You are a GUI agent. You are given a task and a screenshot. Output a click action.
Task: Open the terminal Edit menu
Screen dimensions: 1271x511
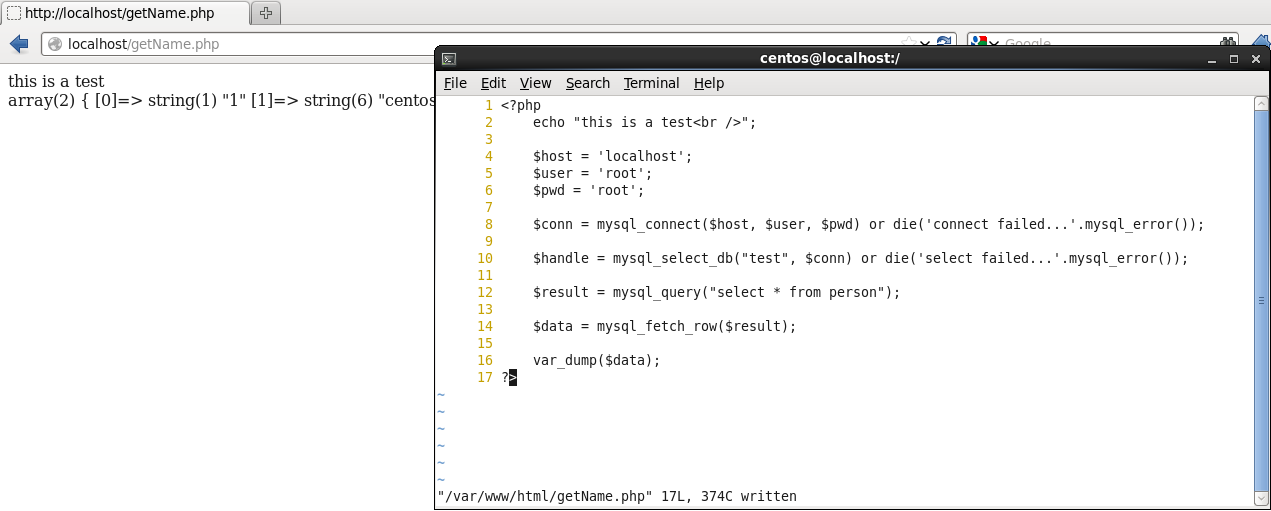pyautogui.click(x=493, y=83)
